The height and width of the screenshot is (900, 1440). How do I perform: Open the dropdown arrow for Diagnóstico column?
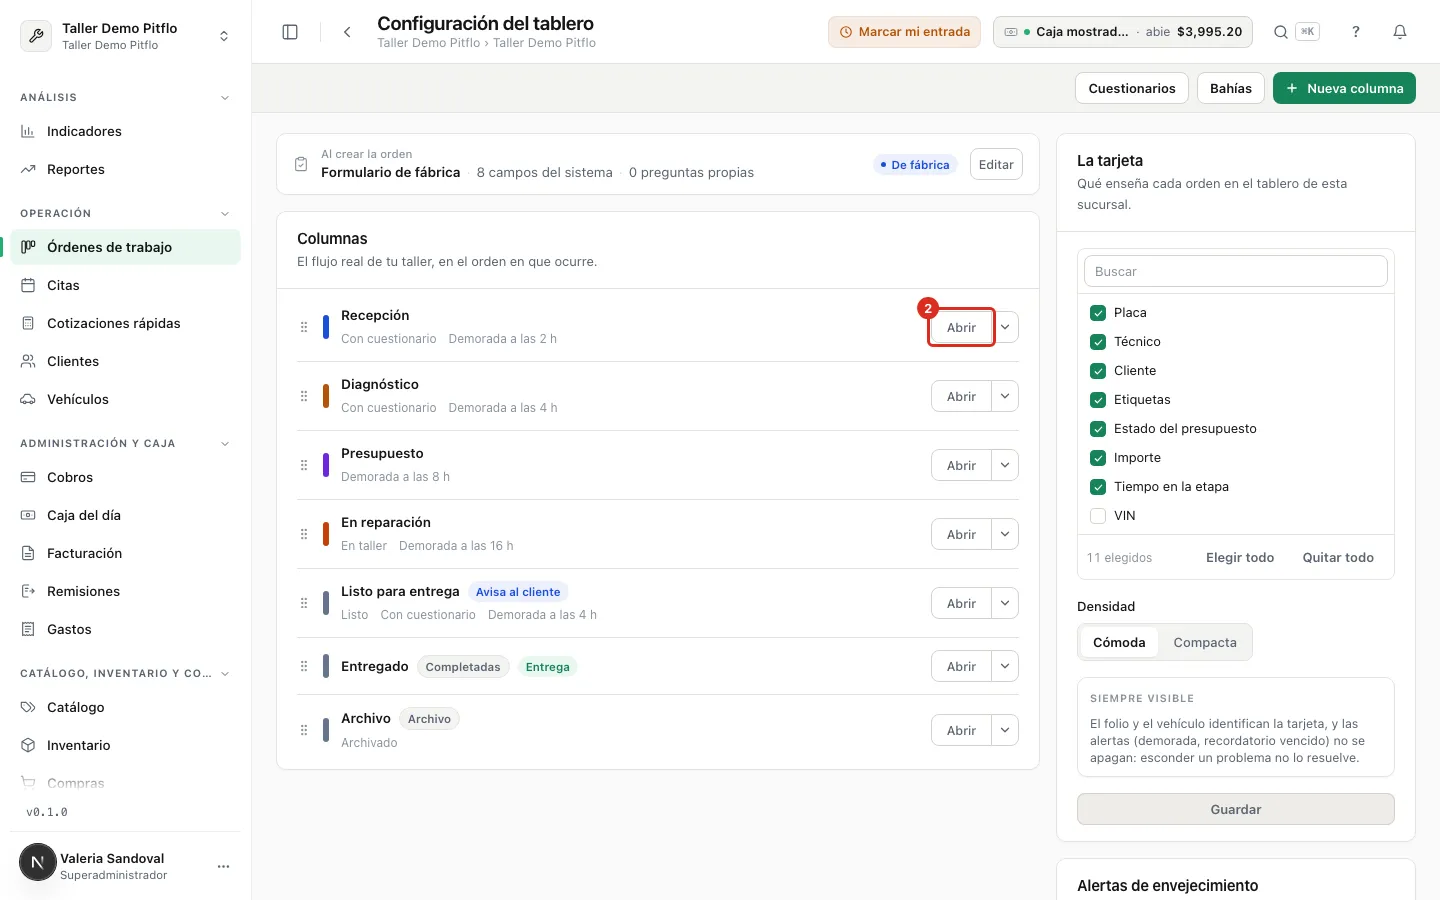pyautogui.click(x=1005, y=396)
